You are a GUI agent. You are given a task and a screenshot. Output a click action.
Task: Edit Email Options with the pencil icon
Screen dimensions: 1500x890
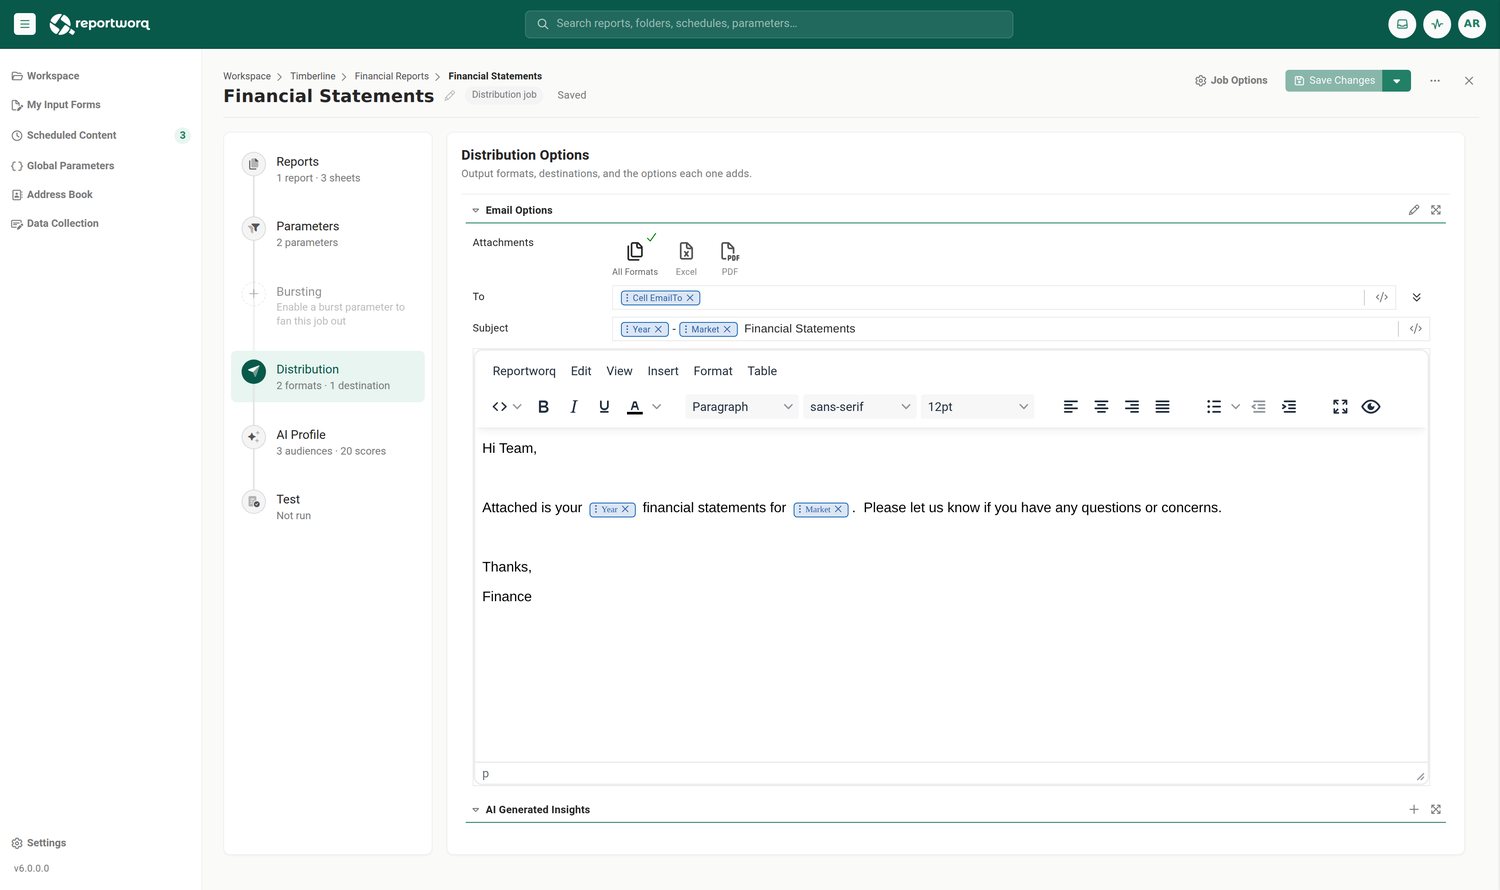point(1414,210)
